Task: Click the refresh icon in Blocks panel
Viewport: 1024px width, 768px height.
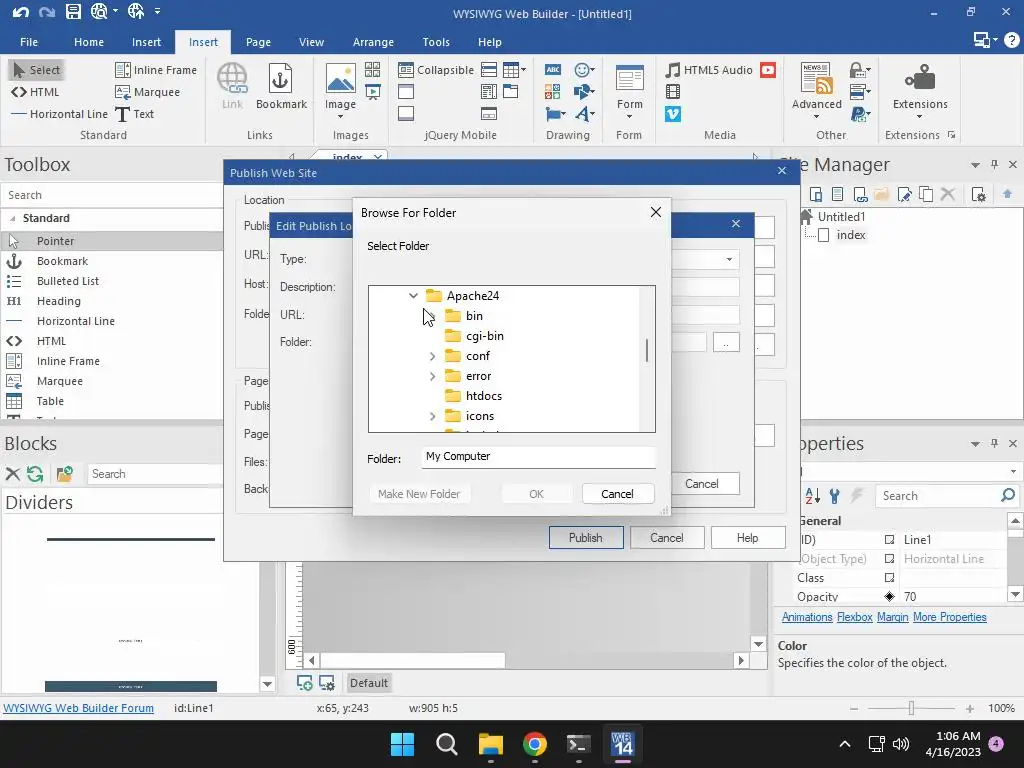Action: click(35, 474)
